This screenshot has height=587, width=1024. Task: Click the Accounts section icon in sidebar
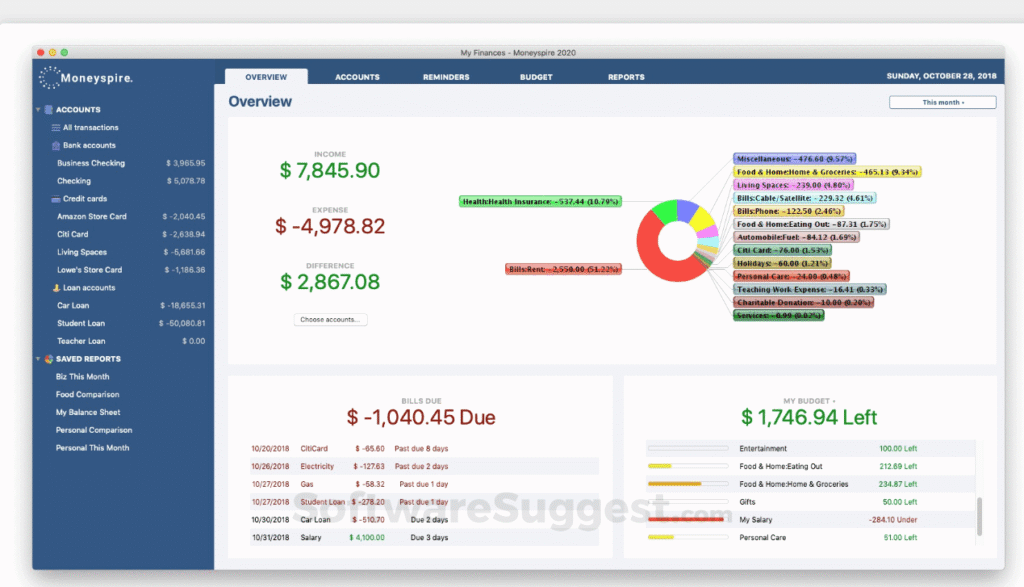pos(48,110)
